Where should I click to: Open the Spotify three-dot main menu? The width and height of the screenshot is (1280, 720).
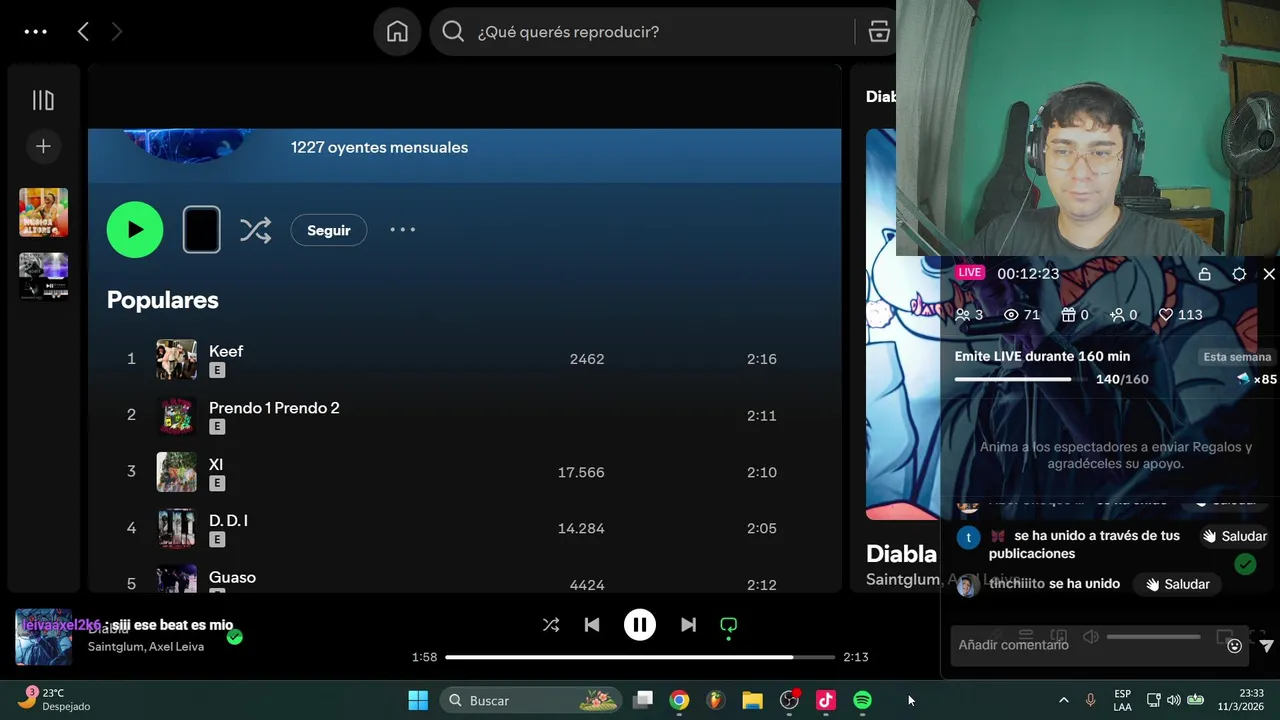pos(36,32)
